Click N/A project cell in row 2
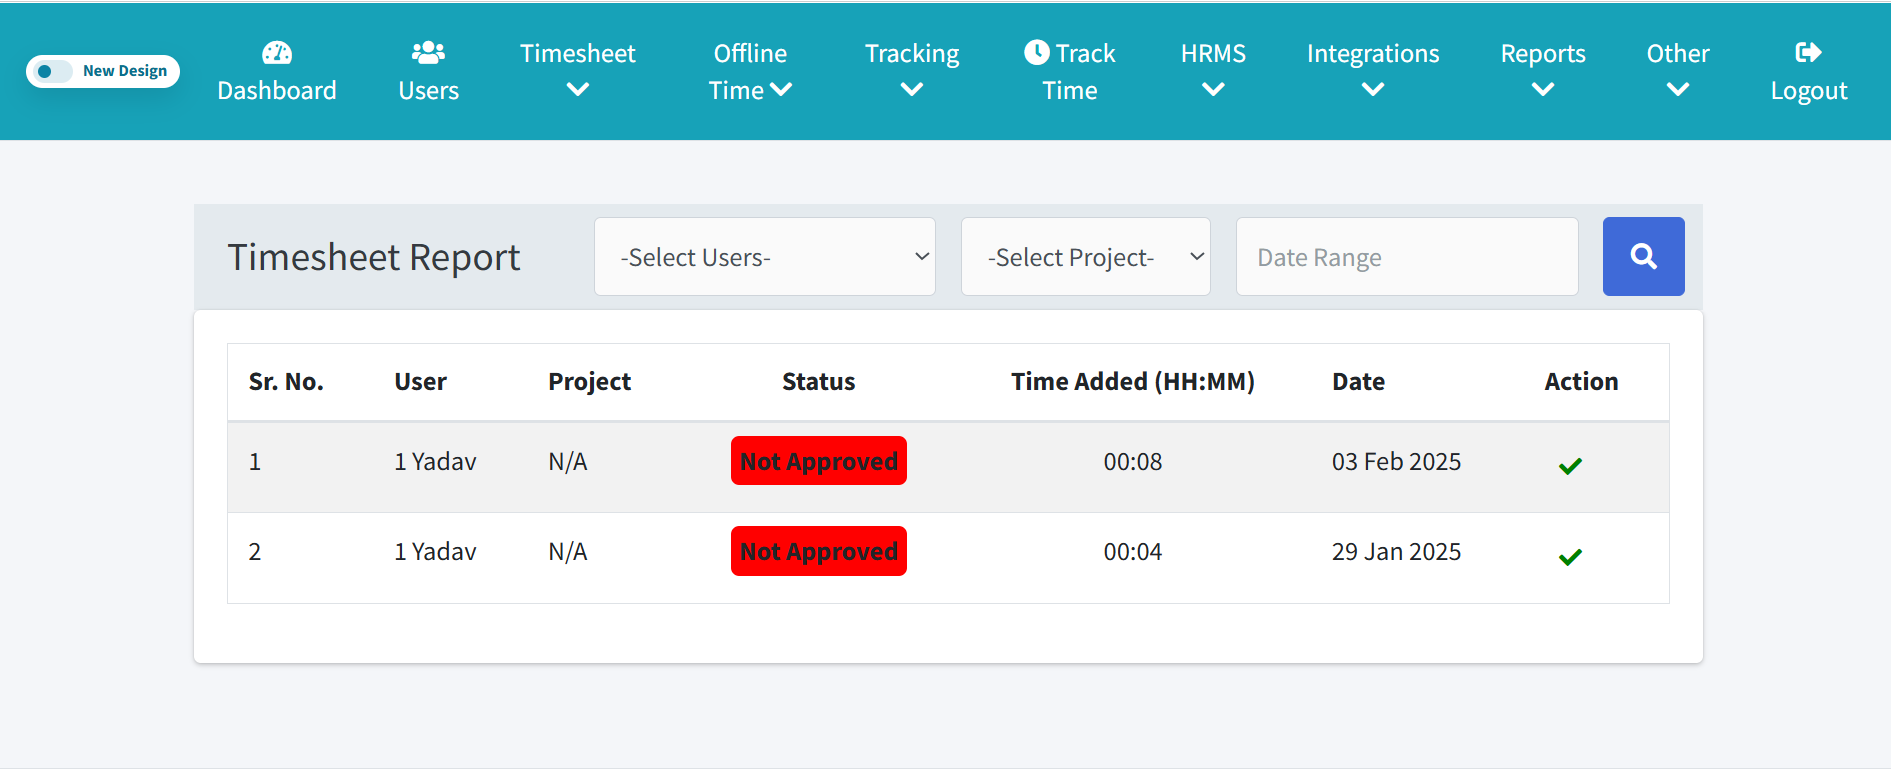The height and width of the screenshot is (769, 1891). [568, 552]
